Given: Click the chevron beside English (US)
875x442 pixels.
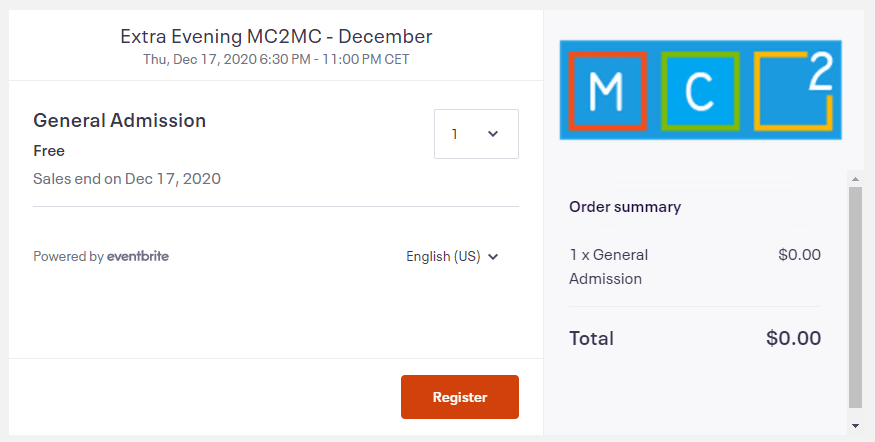Looking at the screenshot, I should pos(493,257).
